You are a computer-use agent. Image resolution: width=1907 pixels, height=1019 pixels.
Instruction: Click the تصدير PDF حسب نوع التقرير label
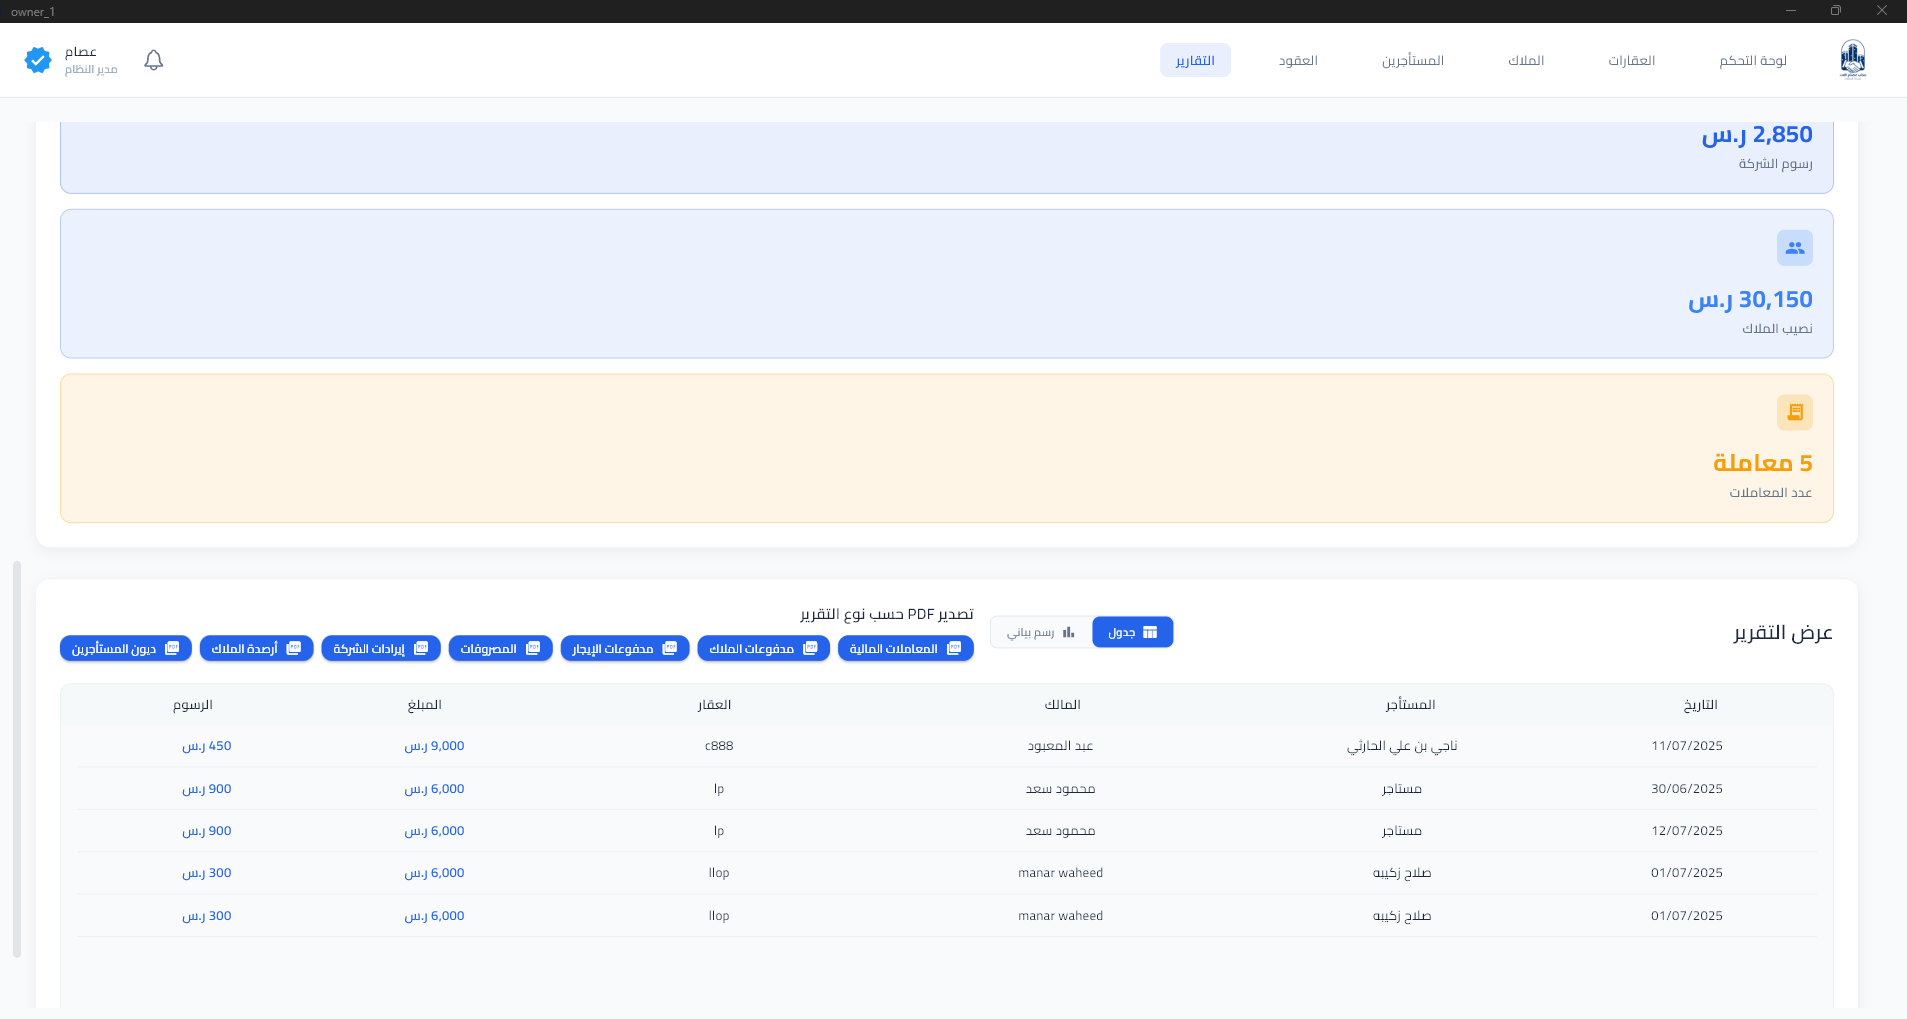[887, 614]
